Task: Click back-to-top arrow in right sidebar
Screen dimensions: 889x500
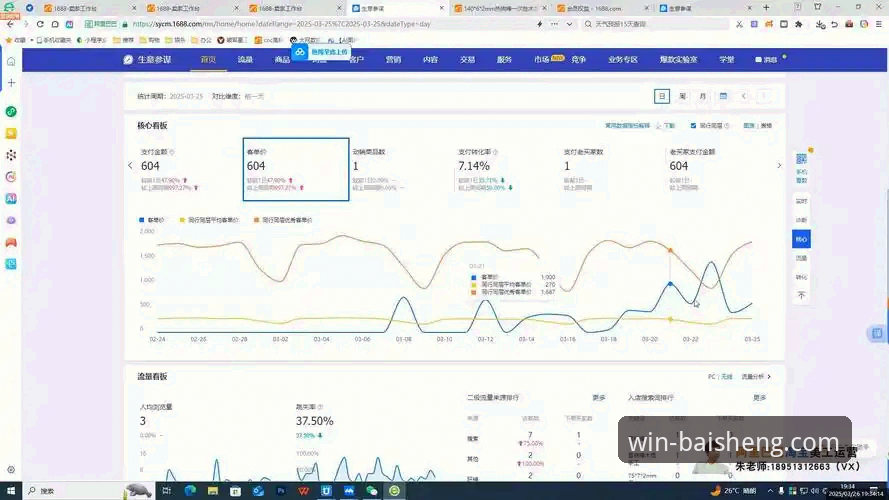Action: (x=801, y=295)
